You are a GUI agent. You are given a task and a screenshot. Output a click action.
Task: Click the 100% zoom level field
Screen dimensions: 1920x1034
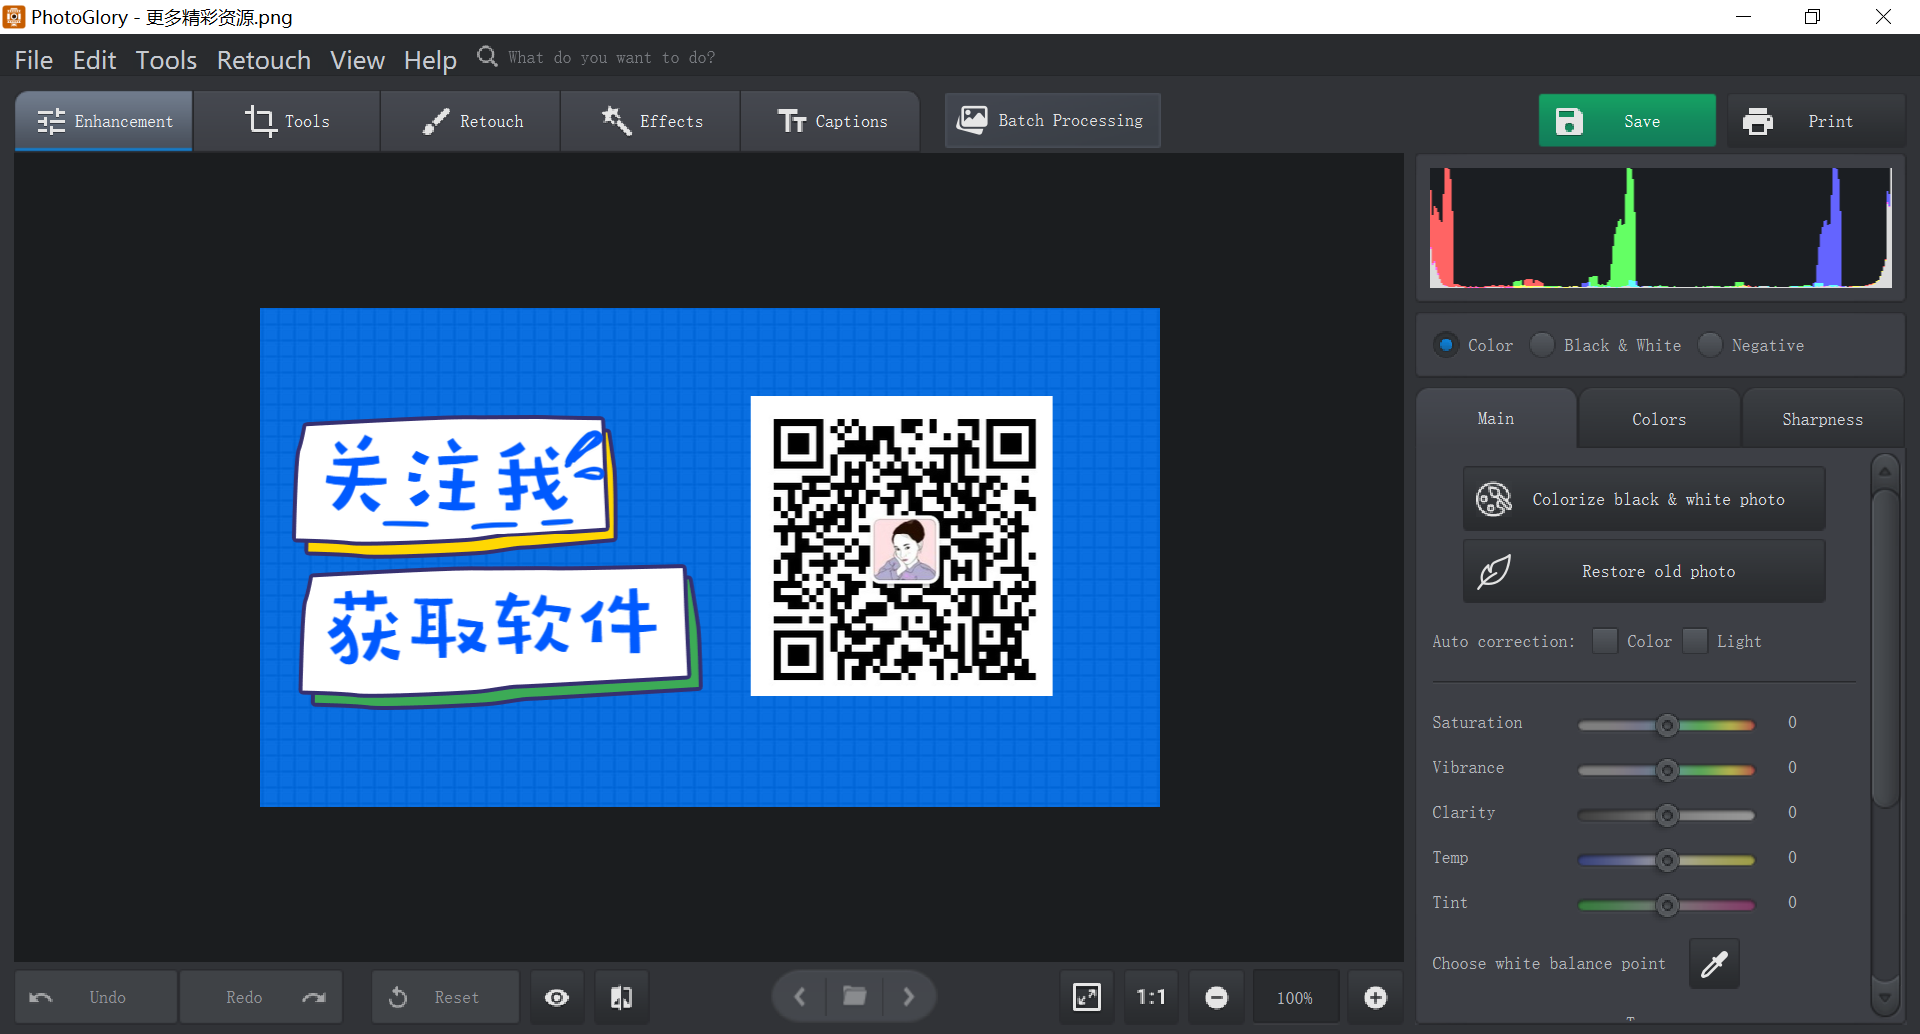point(1295,997)
